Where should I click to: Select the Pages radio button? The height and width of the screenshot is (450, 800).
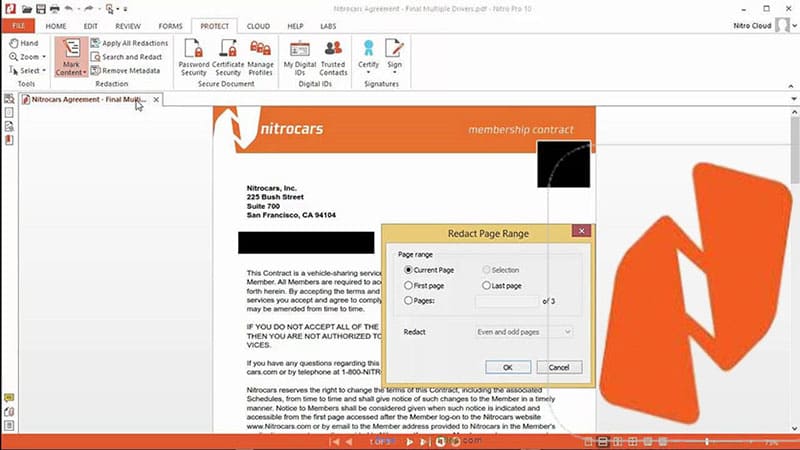point(408,301)
